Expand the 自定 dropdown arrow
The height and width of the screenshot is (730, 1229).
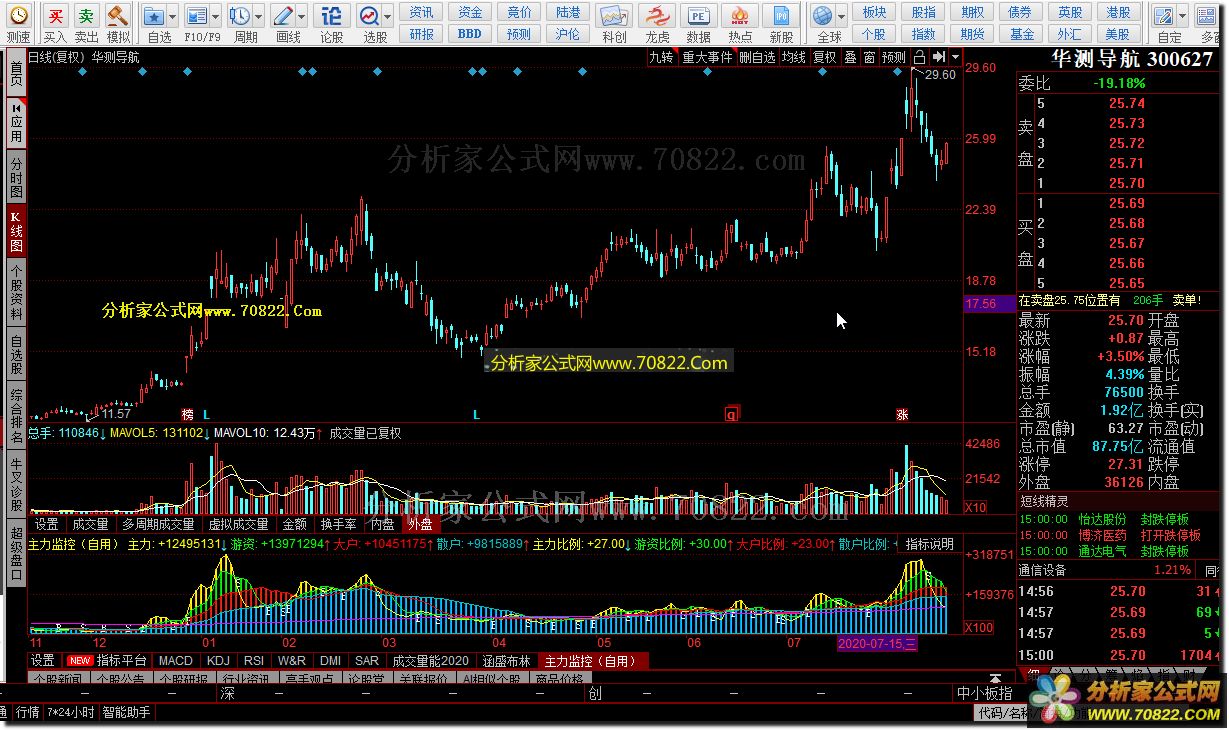point(1185,17)
